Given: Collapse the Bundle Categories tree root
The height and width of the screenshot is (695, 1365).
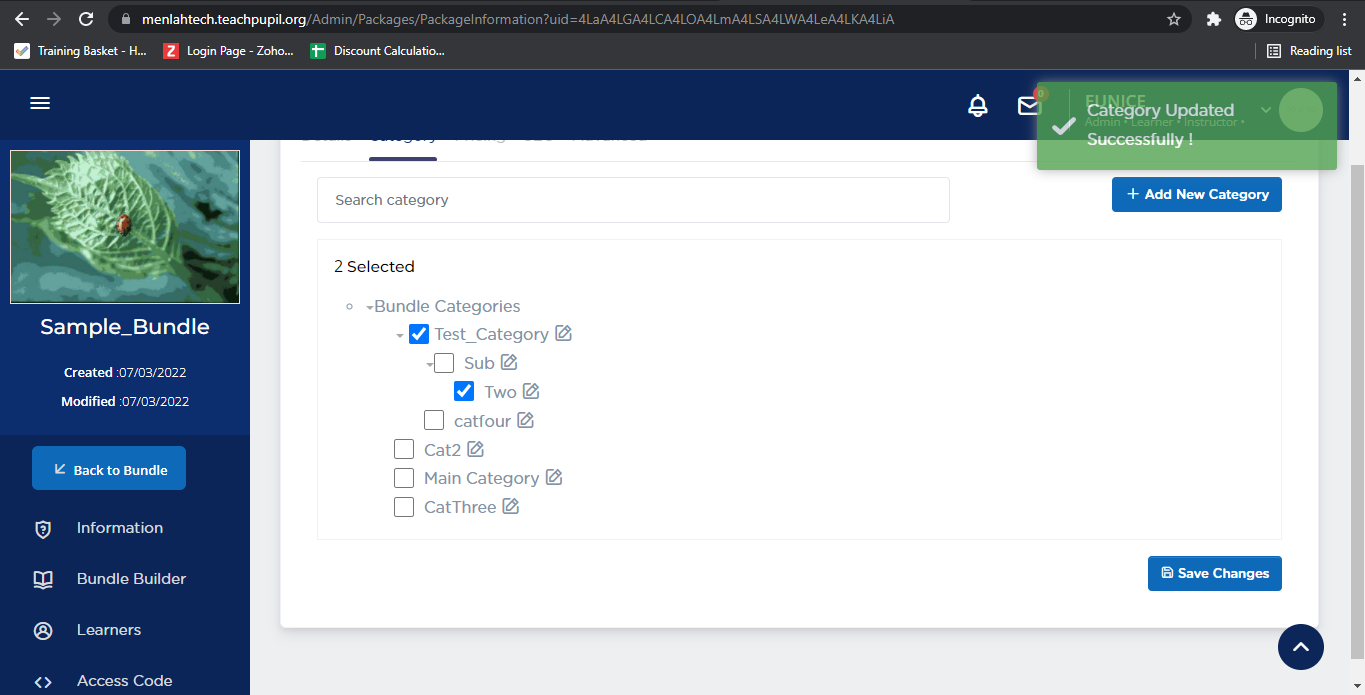Looking at the screenshot, I should click(x=369, y=307).
